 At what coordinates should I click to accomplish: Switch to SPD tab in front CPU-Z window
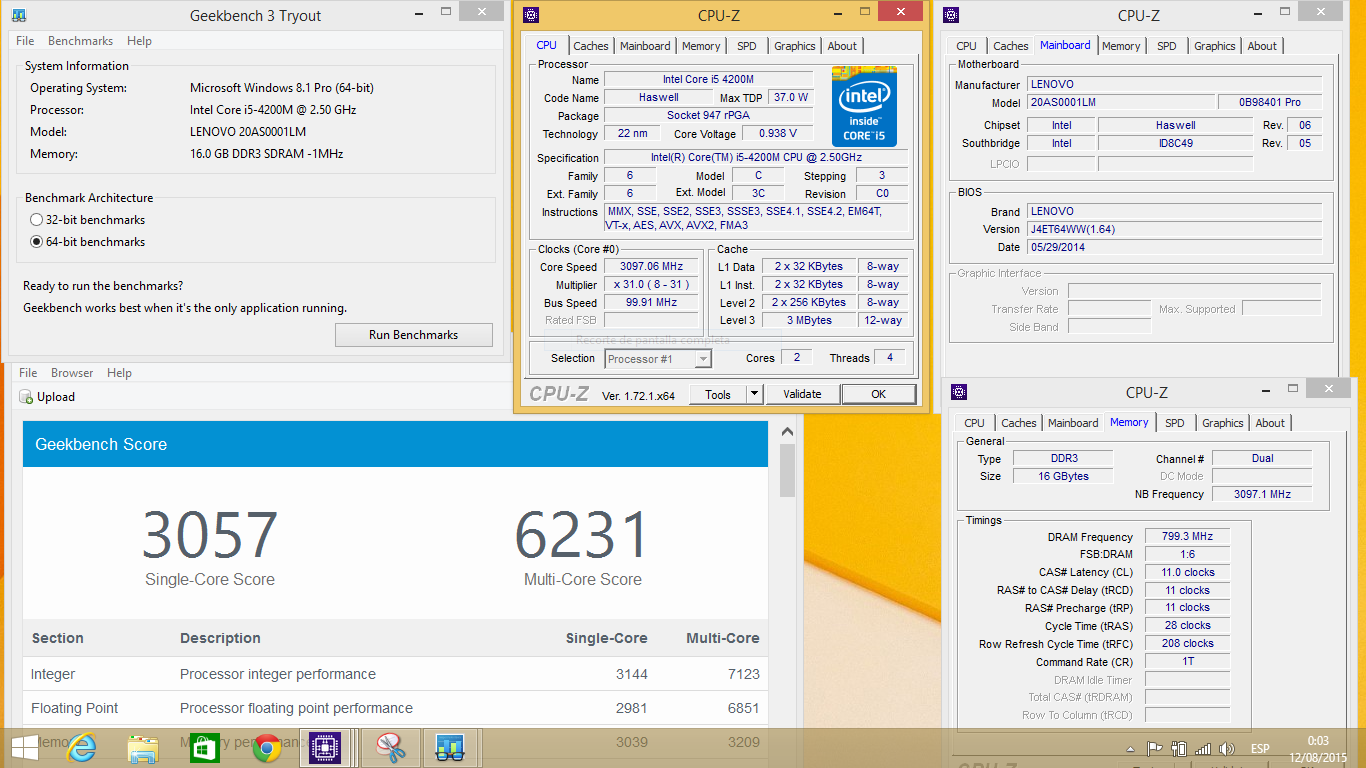[747, 46]
